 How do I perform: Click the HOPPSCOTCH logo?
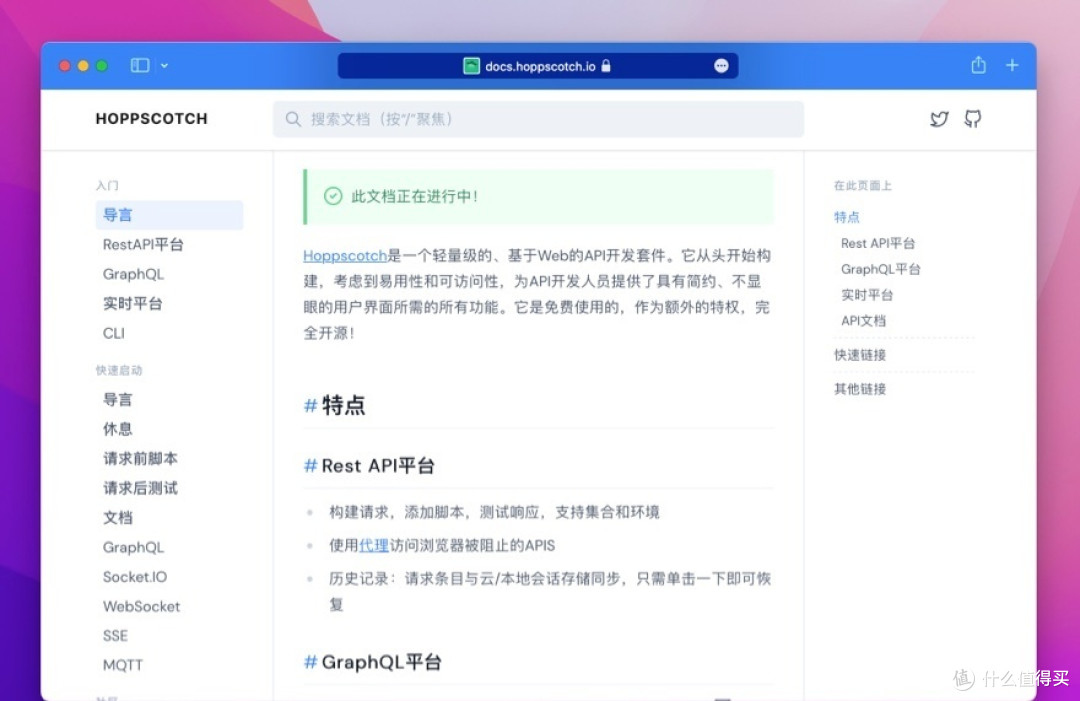point(152,118)
